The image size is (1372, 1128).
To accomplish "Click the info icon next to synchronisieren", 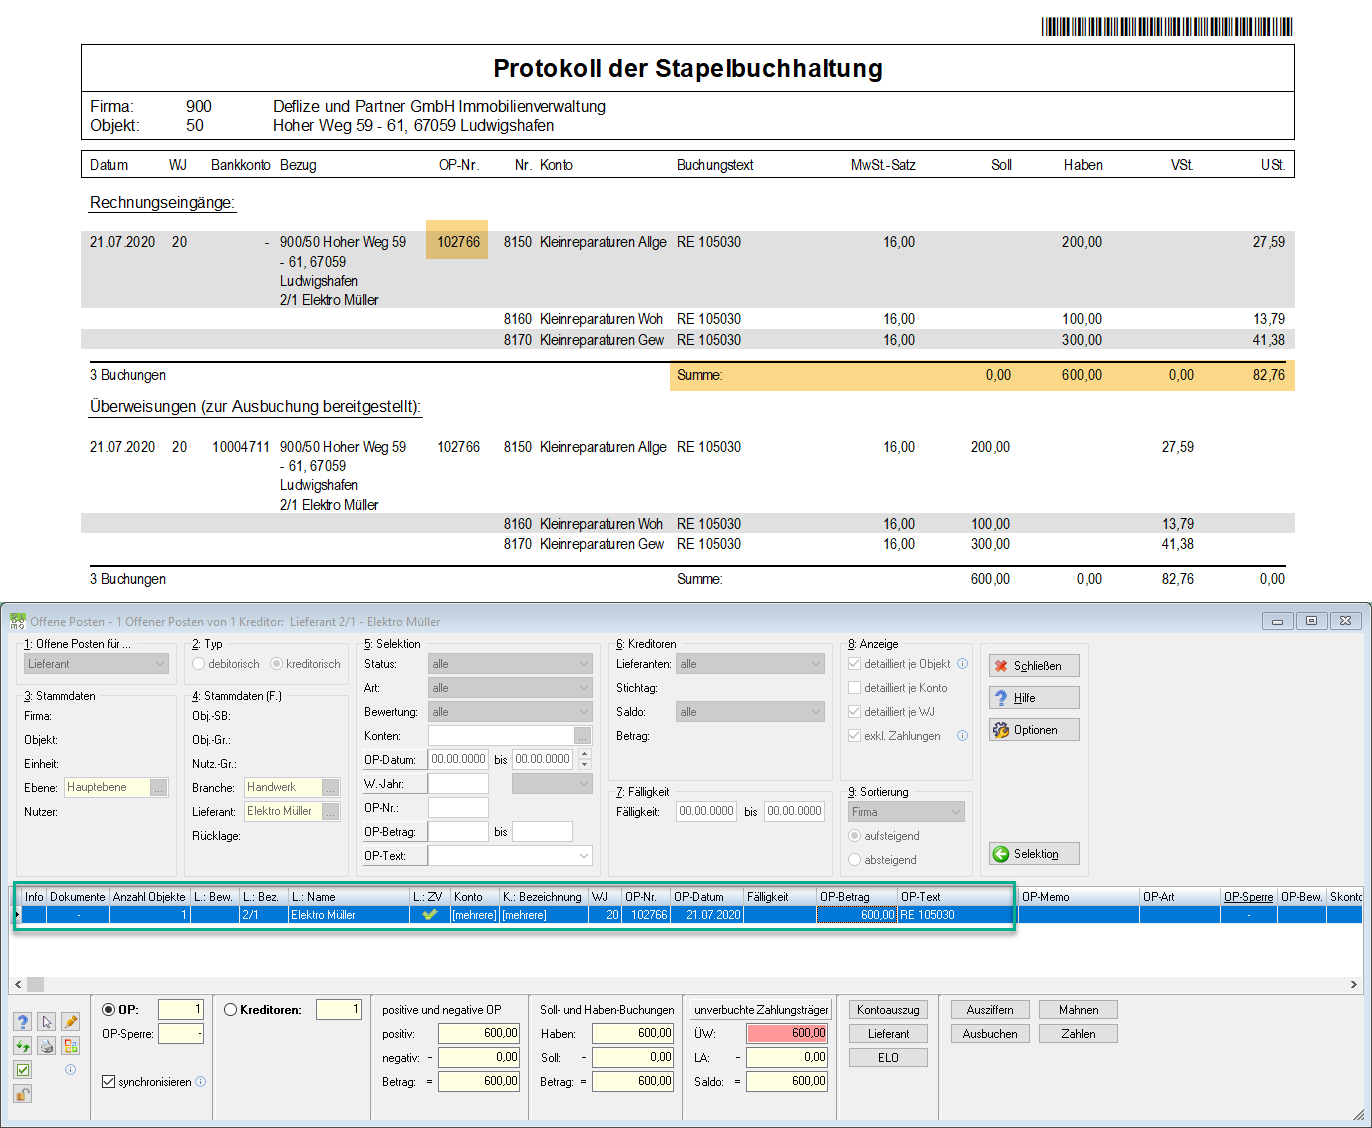I will coord(201,1082).
